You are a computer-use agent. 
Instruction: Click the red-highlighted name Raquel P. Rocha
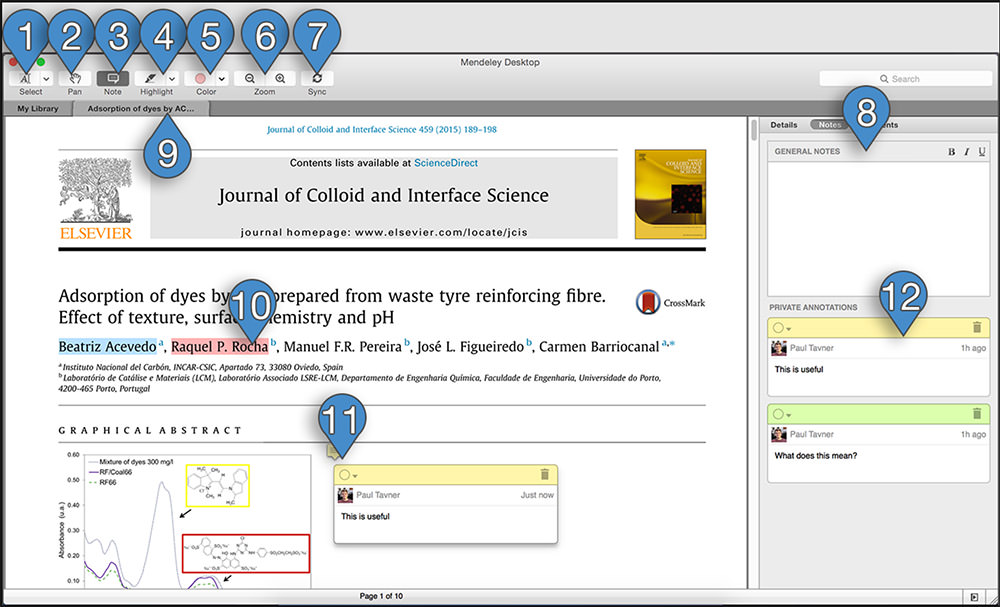tap(219, 346)
